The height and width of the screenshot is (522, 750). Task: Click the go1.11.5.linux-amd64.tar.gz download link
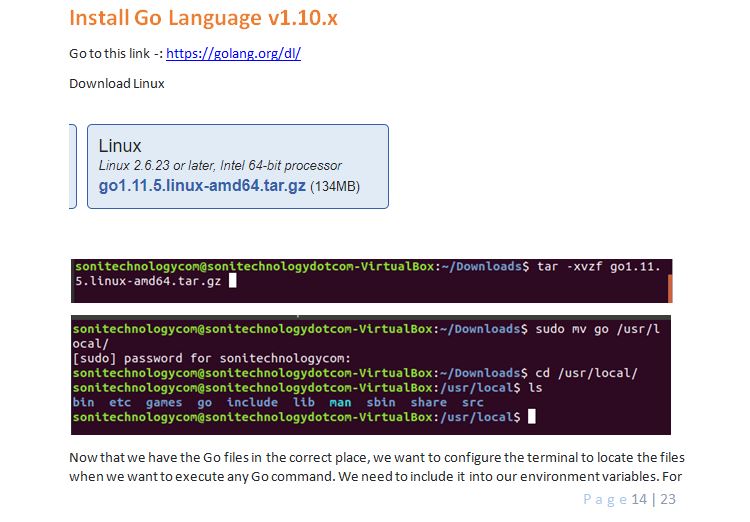(202, 186)
